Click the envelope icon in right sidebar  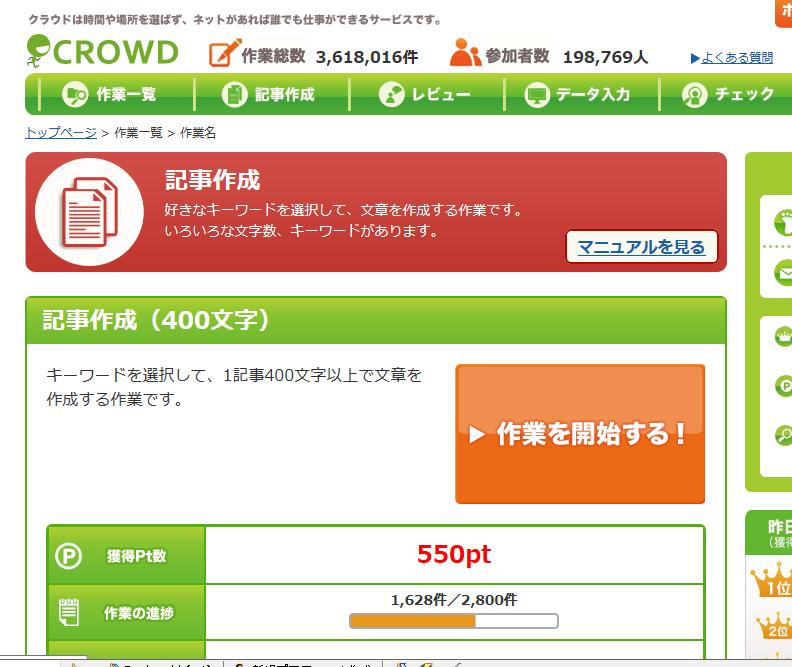pyautogui.click(x=782, y=271)
